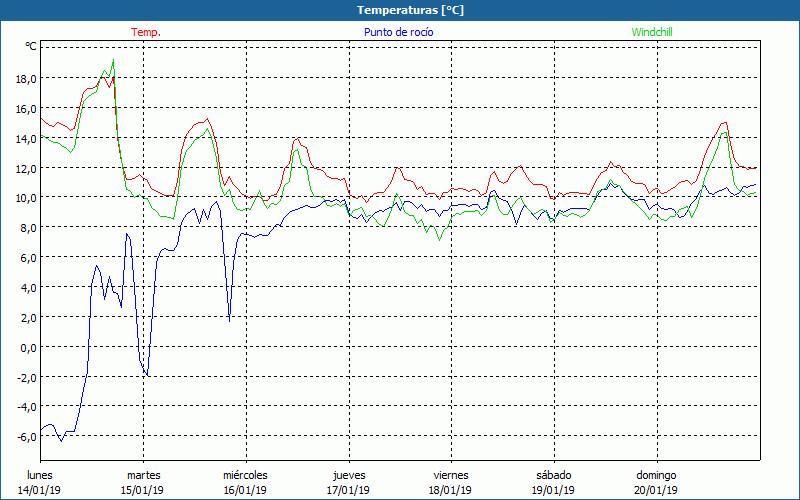Viewport: 800px width, 500px height.
Task: Select the blue 'Punto de rocío' legend label
Action: pyautogui.click(x=398, y=32)
